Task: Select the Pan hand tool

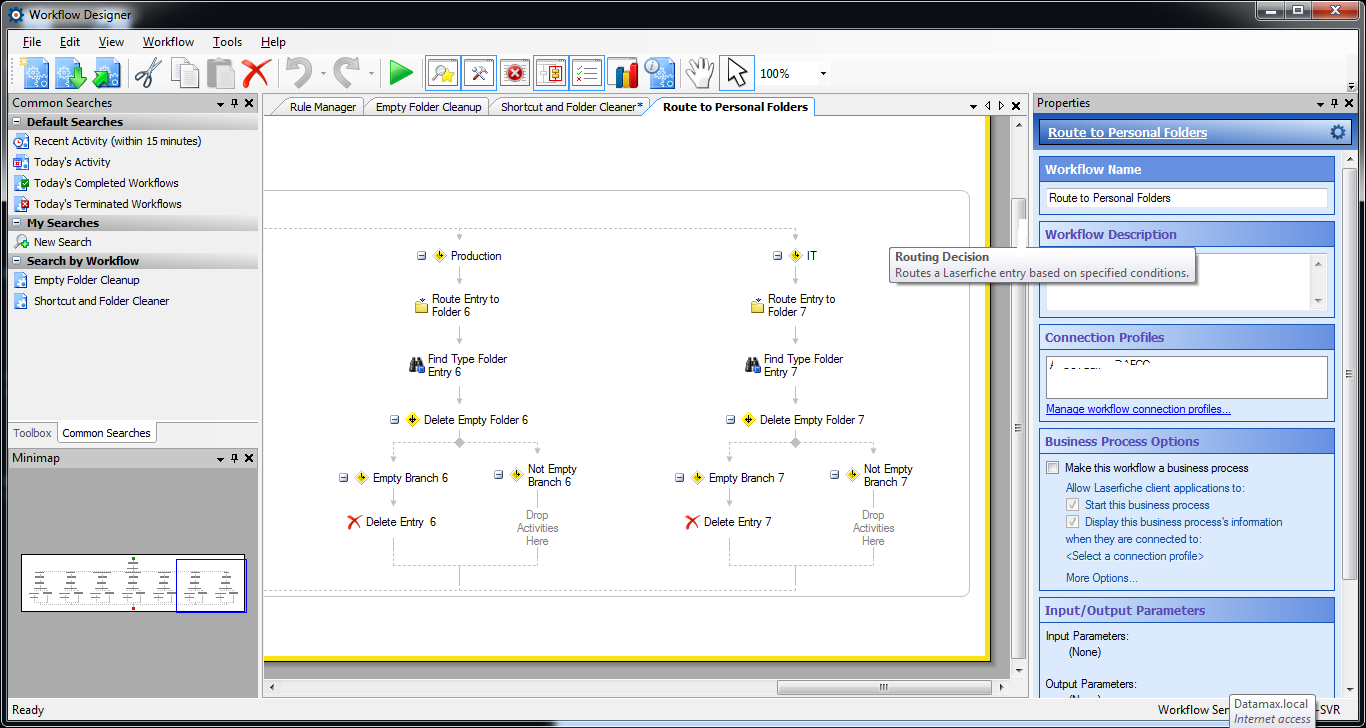Action: tap(699, 73)
